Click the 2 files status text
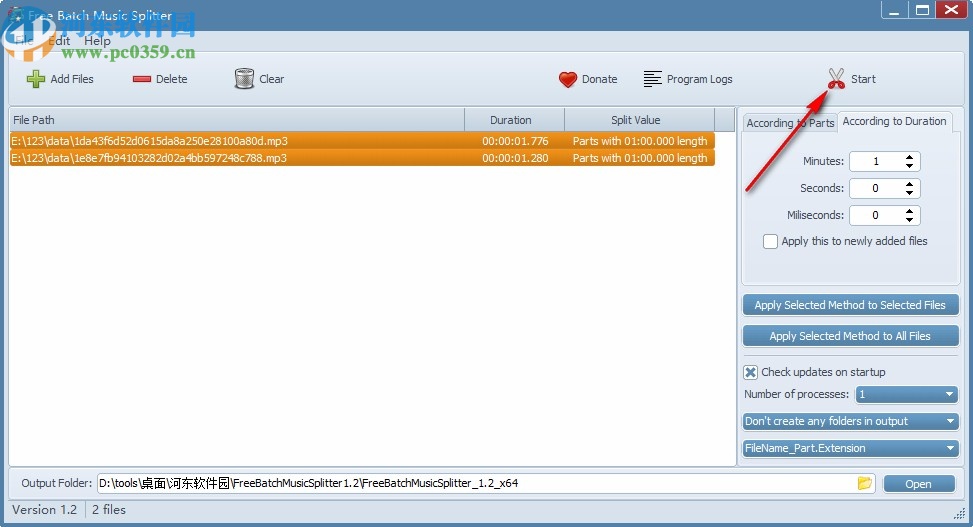This screenshot has height=527, width=973. [x=109, y=510]
